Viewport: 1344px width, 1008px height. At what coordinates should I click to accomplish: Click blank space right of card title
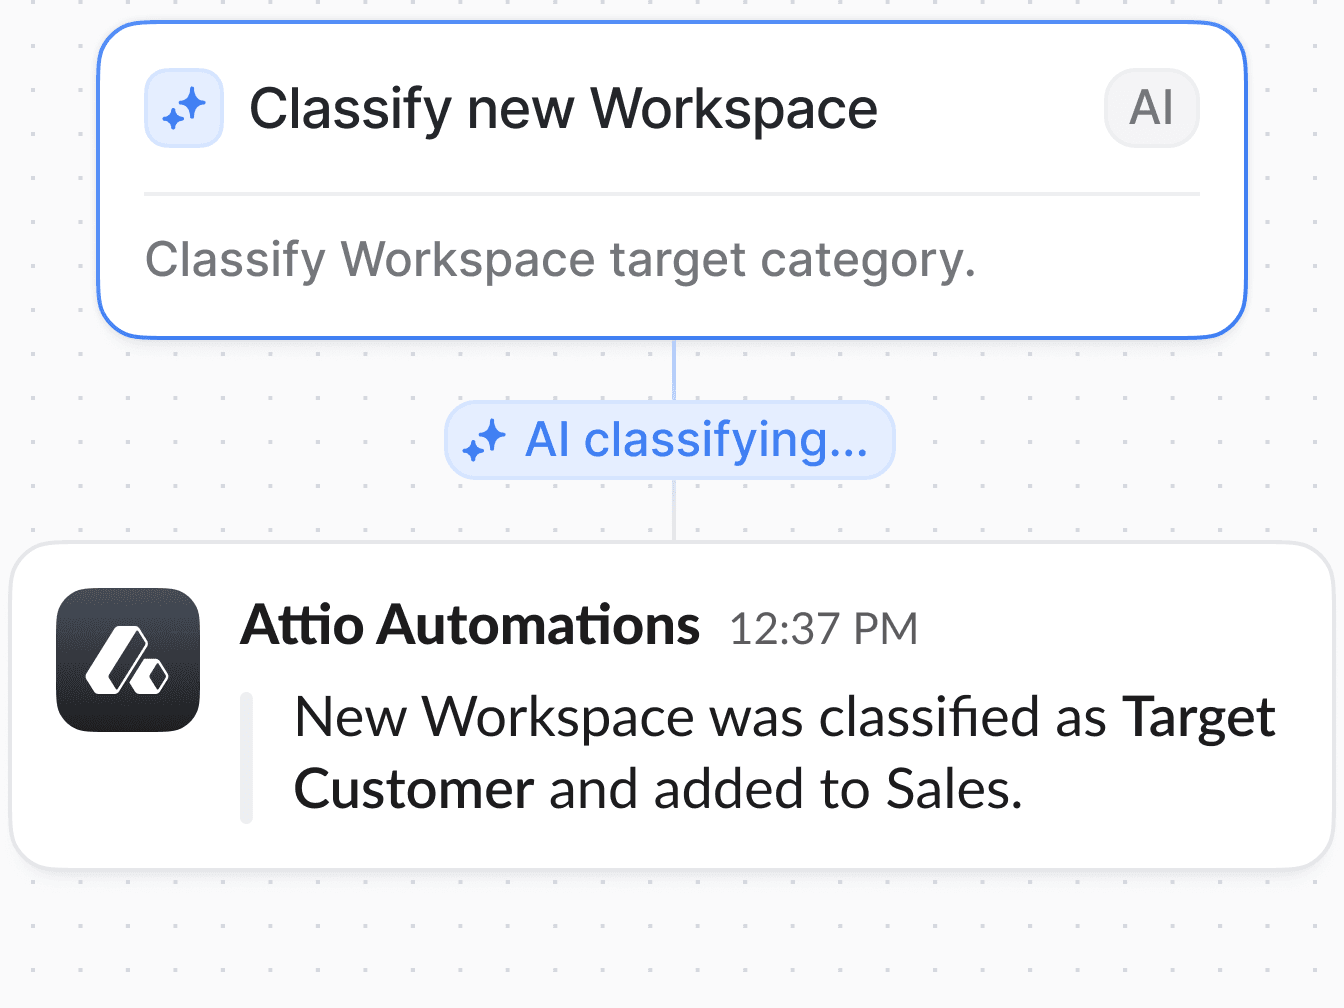[x=990, y=108]
